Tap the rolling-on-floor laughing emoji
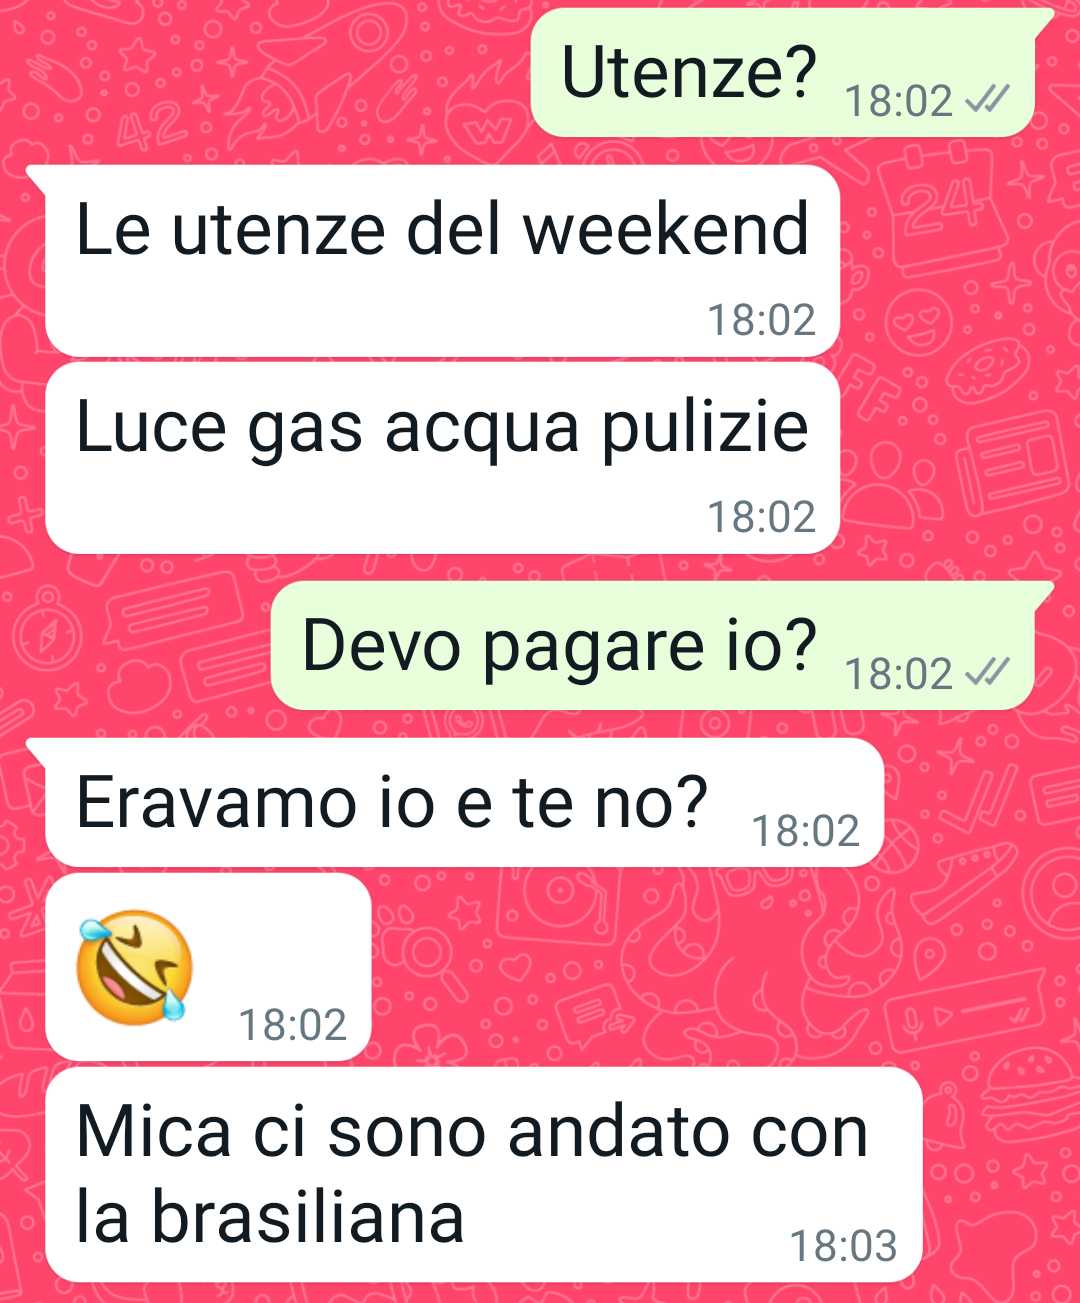The image size is (1080, 1303). (135, 966)
